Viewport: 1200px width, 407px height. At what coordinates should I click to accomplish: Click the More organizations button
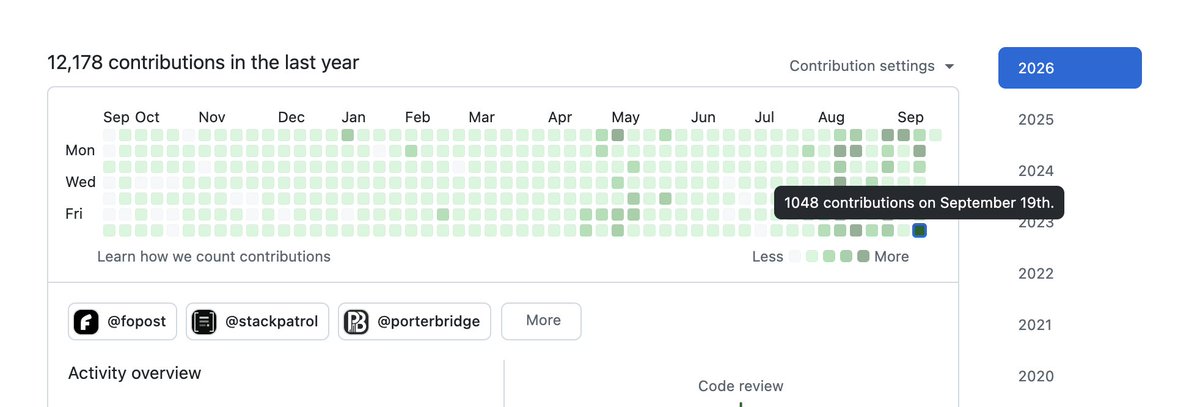click(541, 321)
